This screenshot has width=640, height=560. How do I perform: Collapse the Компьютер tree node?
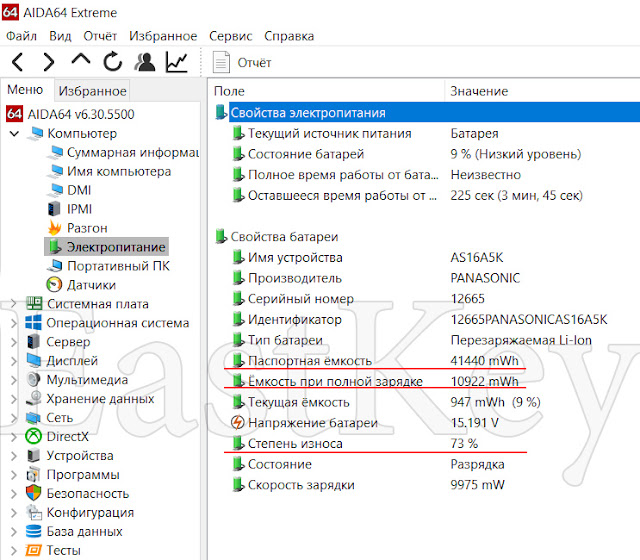[14, 133]
